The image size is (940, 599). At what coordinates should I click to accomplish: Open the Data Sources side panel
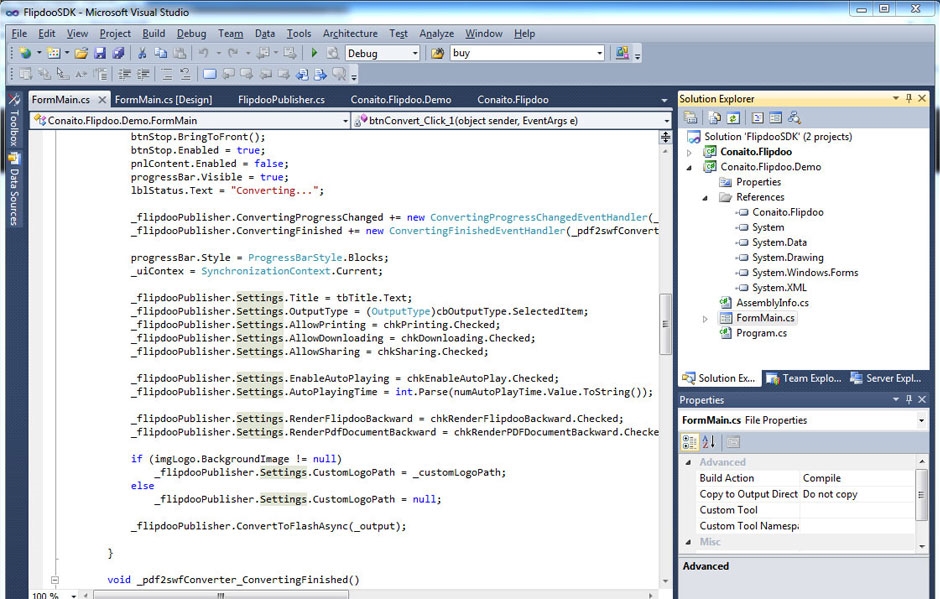click(14, 189)
